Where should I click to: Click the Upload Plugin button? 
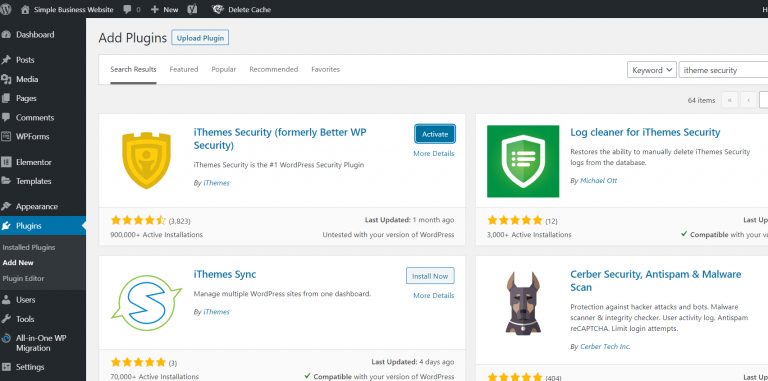coord(200,38)
